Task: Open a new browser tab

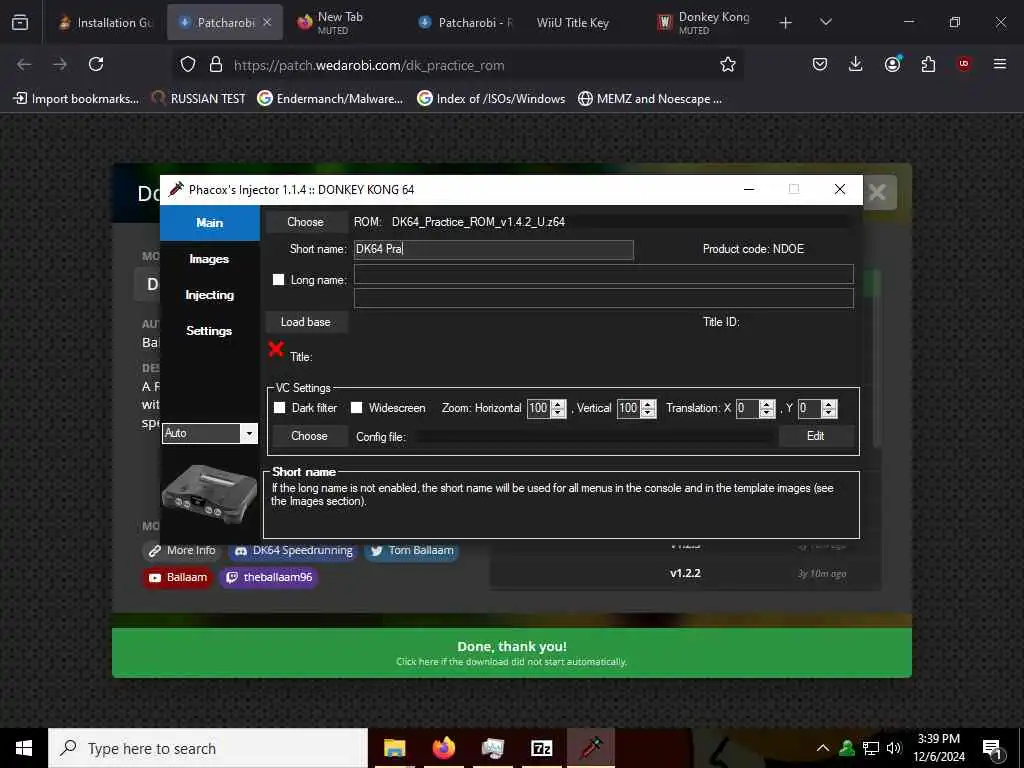Action: click(786, 23)
